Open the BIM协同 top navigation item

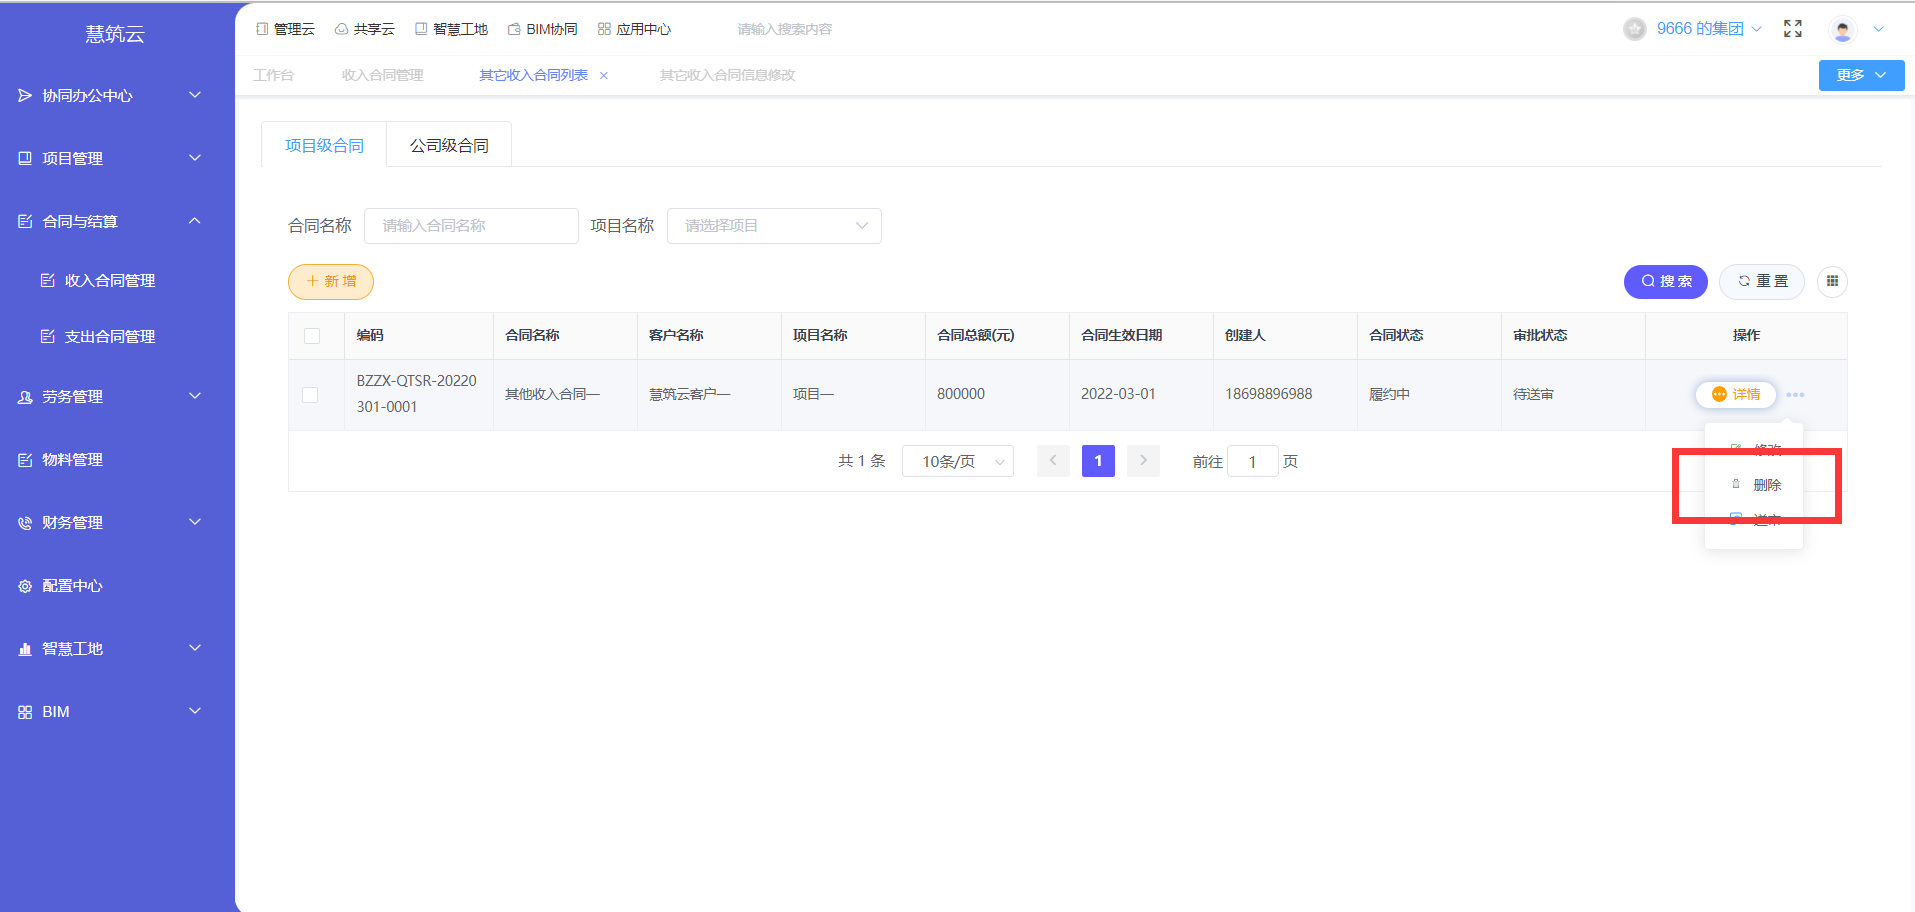tap(542, 29)
